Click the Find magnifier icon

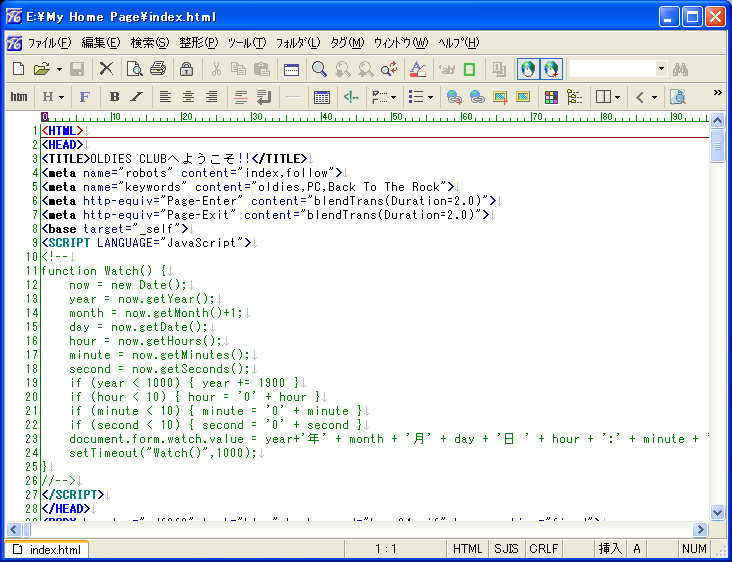[319, 69]
